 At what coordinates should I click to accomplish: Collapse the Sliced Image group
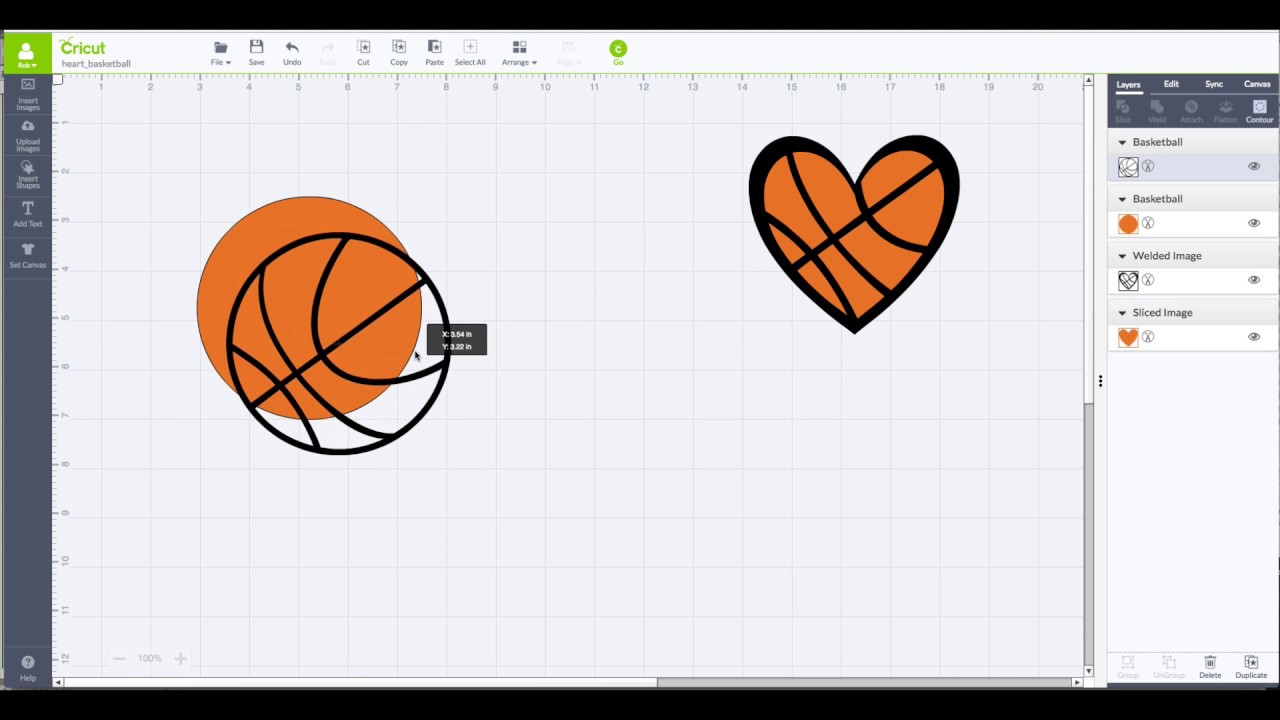coord(1122,313)
